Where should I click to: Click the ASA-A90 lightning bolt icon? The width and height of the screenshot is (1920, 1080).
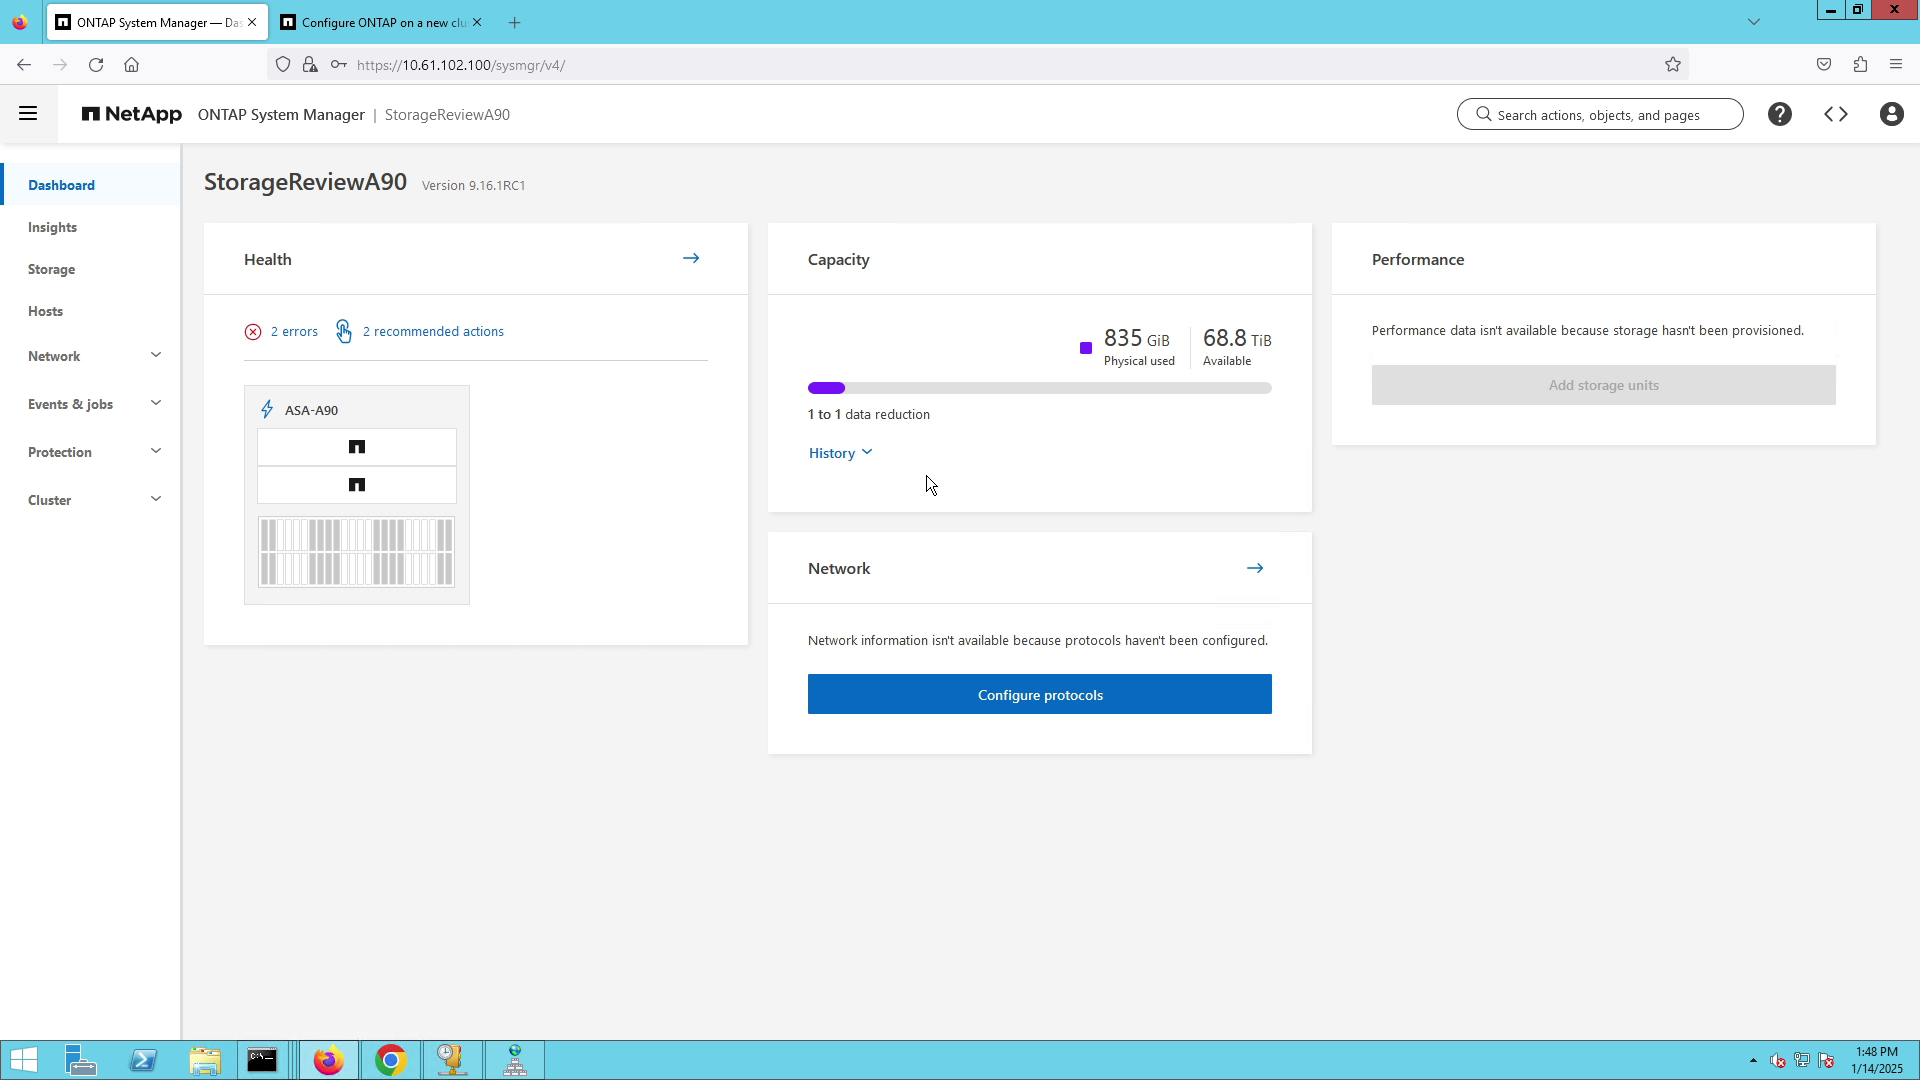(267, 410)
